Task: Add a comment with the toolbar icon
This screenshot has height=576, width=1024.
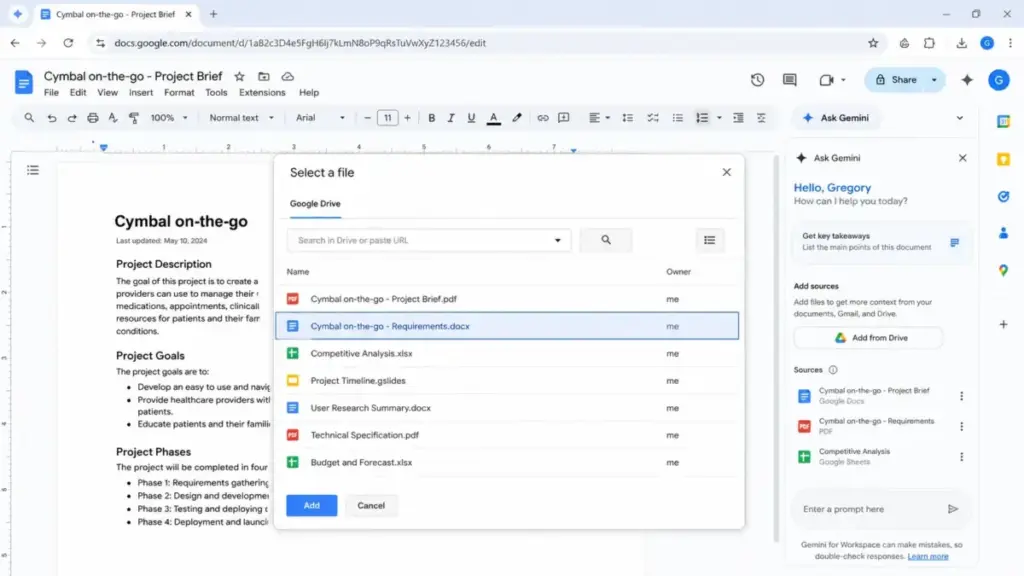Action: 564,118
